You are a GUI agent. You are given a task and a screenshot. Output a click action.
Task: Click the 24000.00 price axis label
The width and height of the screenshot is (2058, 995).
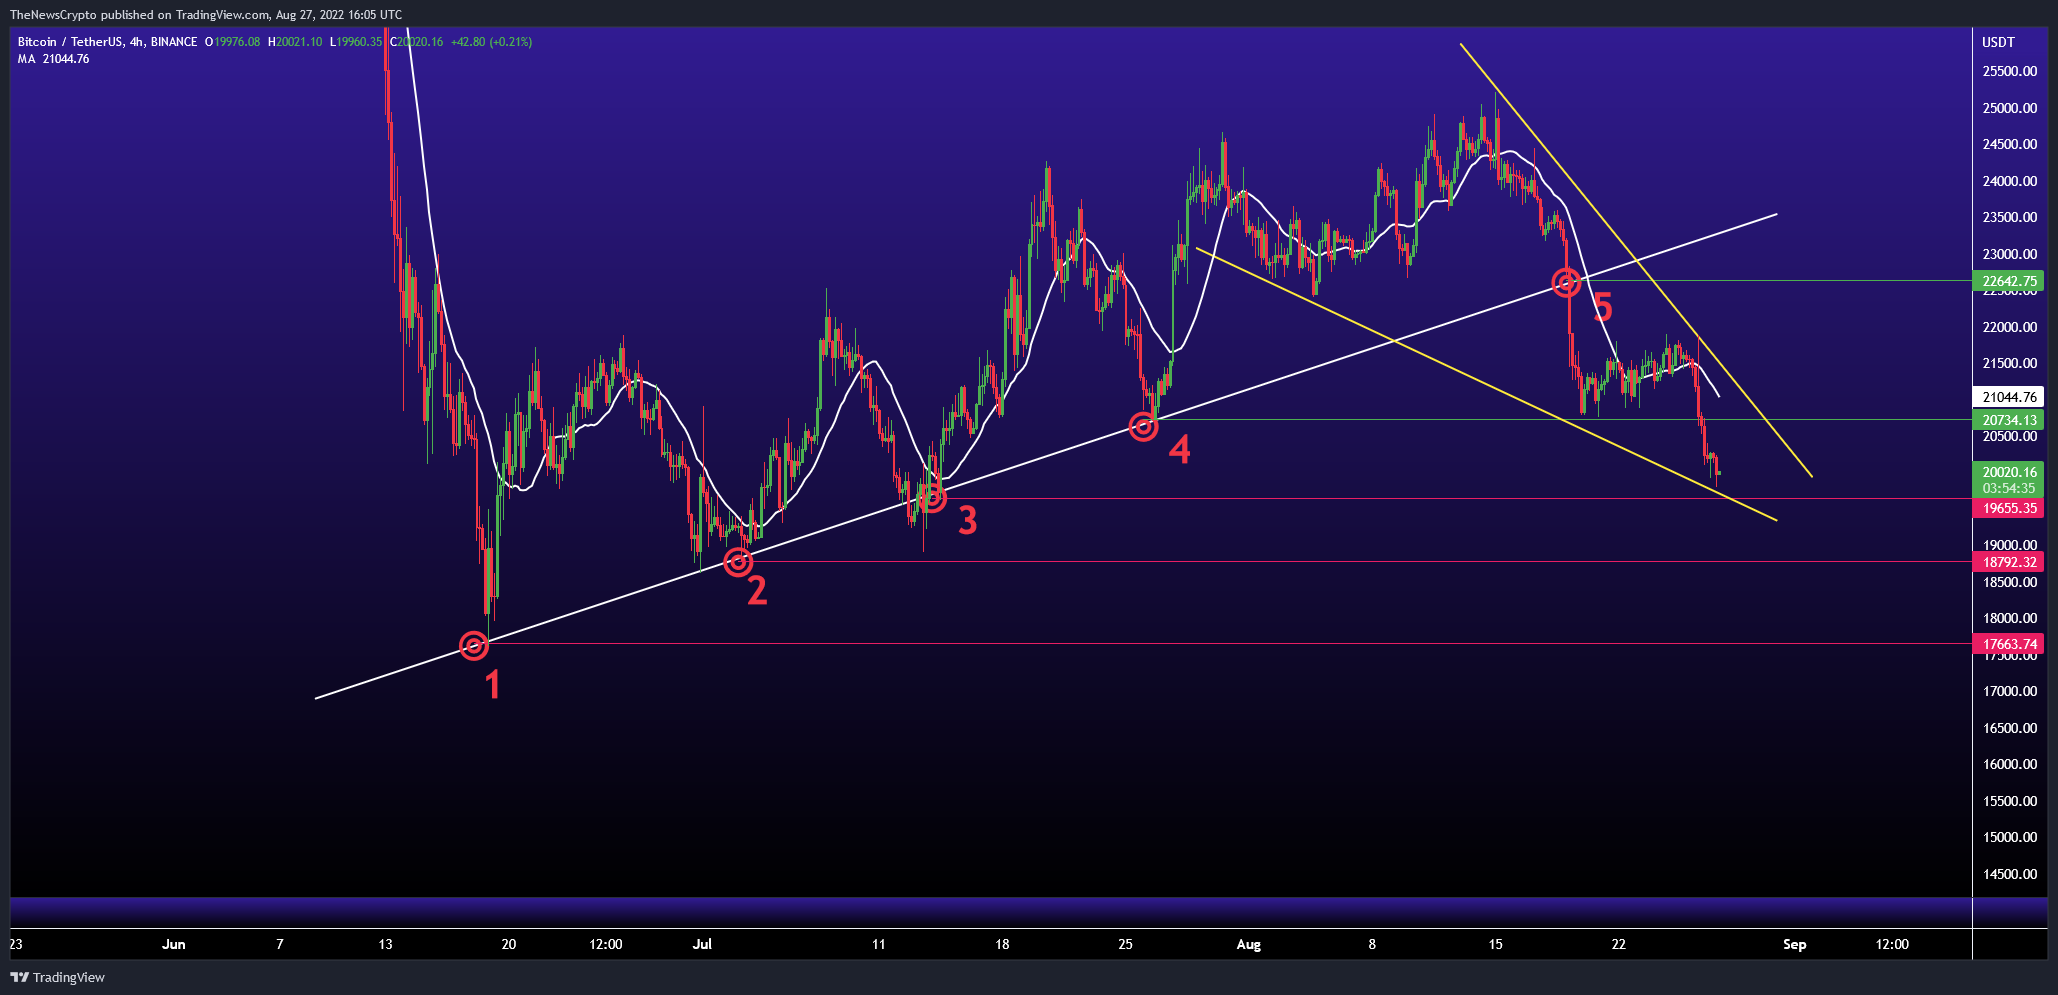coord(2010,181)
